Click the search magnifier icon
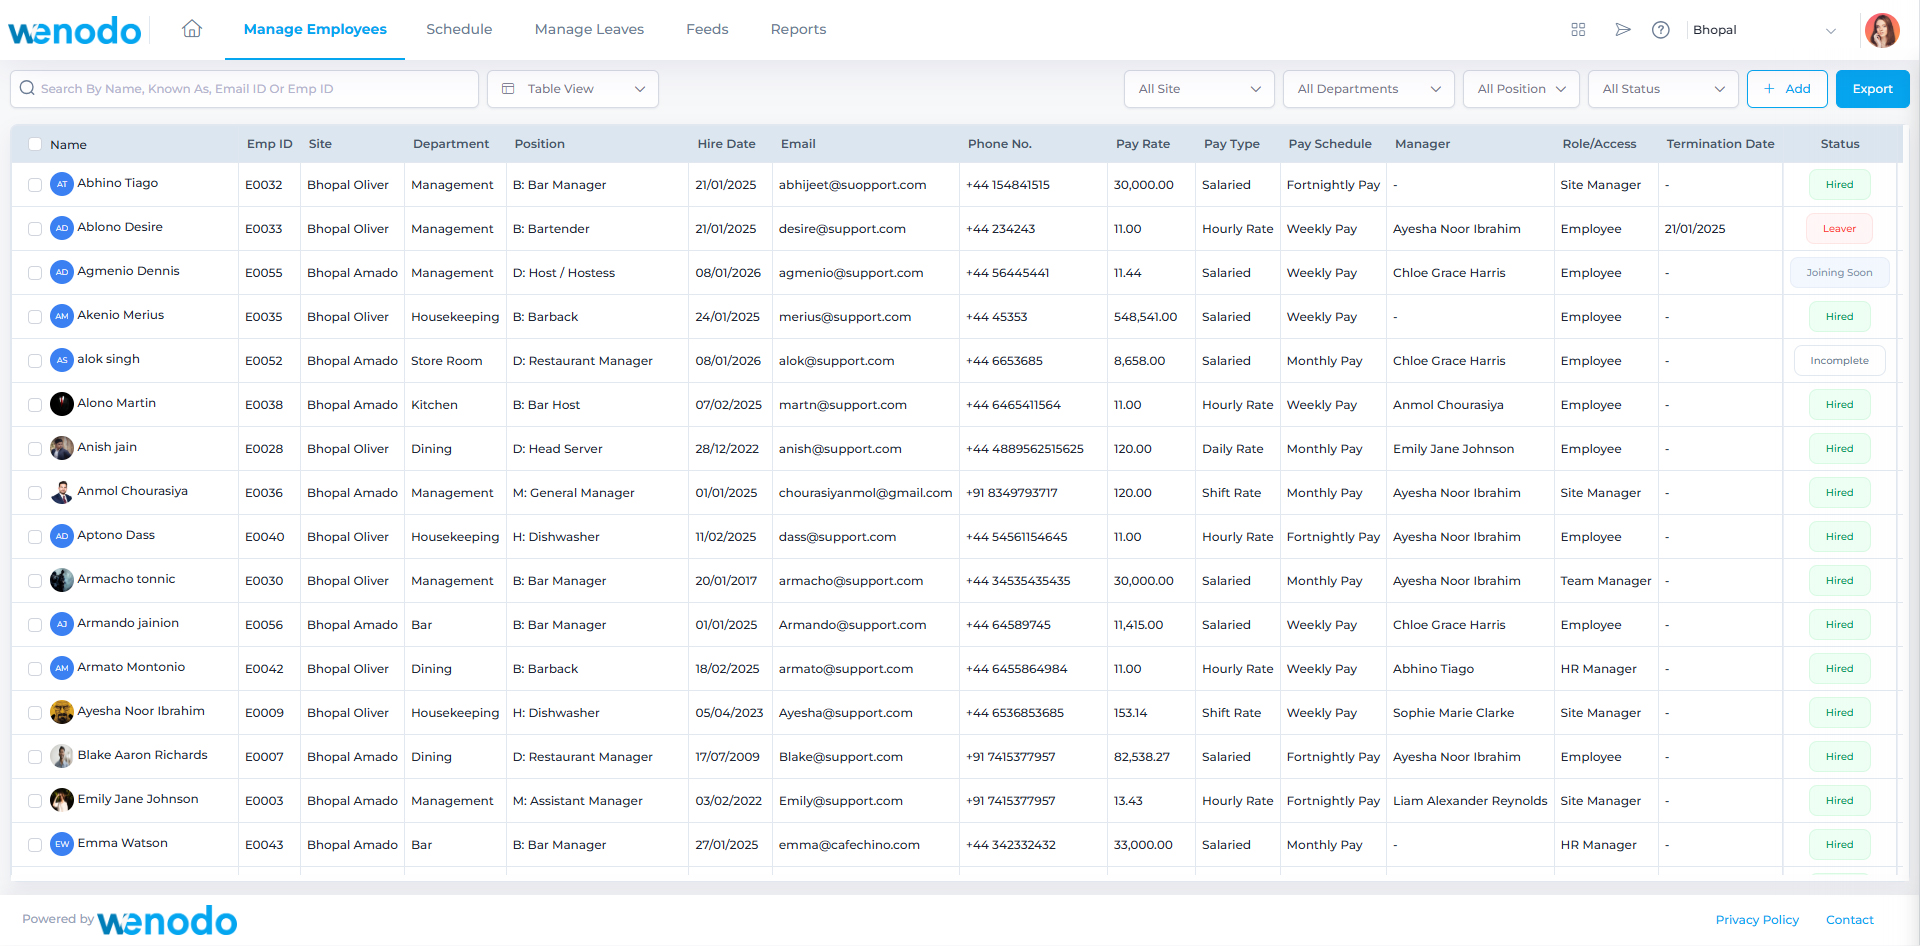The image size is (1920, 946). [27, 88]
